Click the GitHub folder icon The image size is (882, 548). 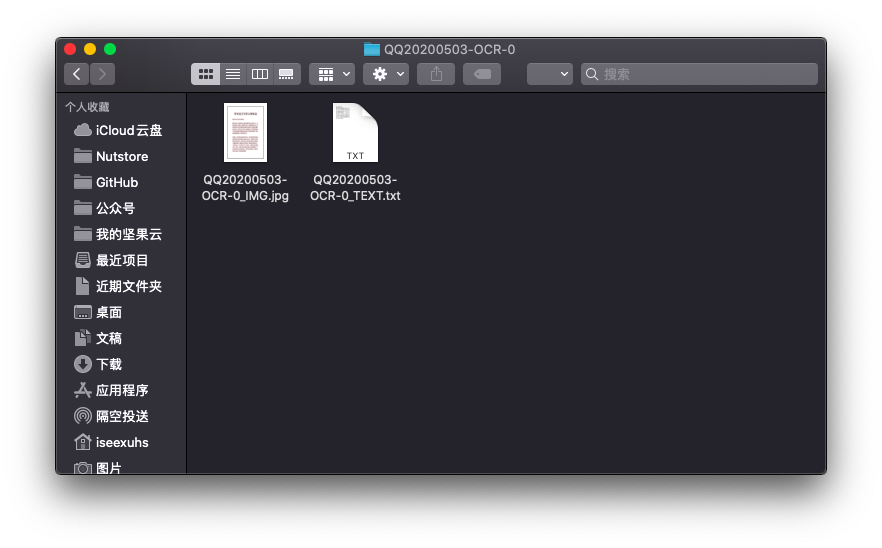pos(83,182)
